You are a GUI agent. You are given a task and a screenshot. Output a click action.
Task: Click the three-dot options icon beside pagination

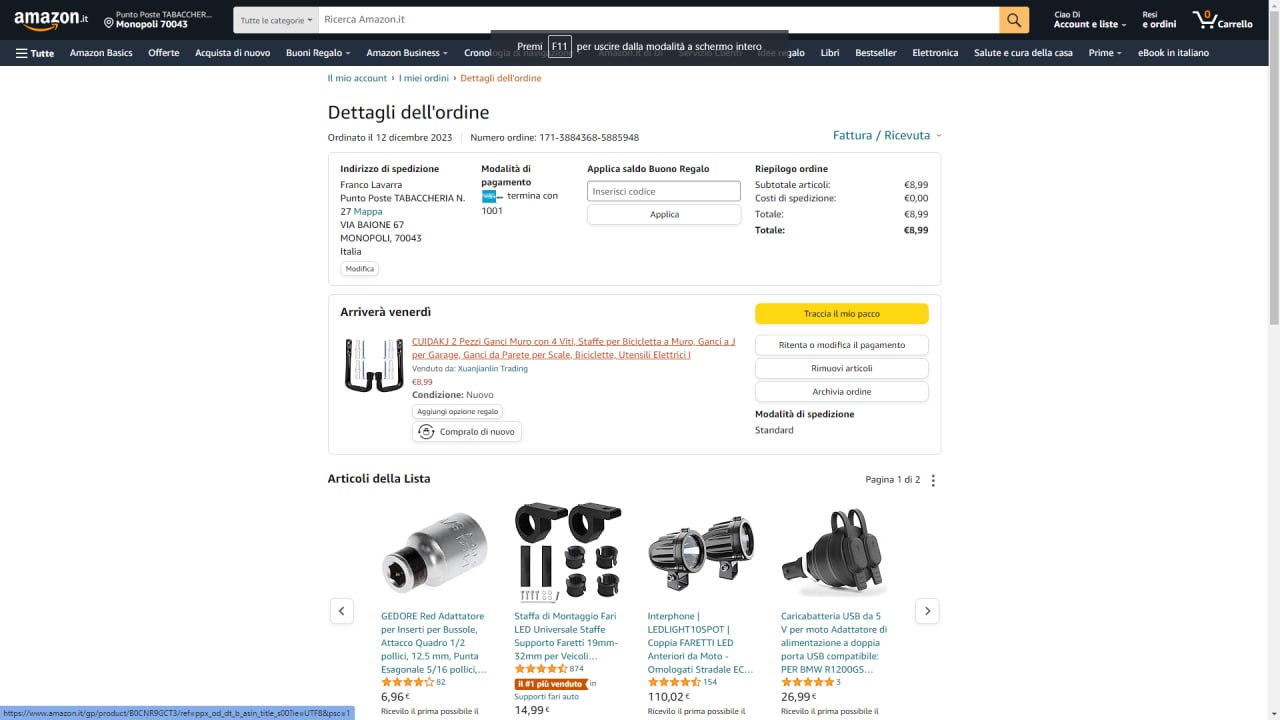933,480
